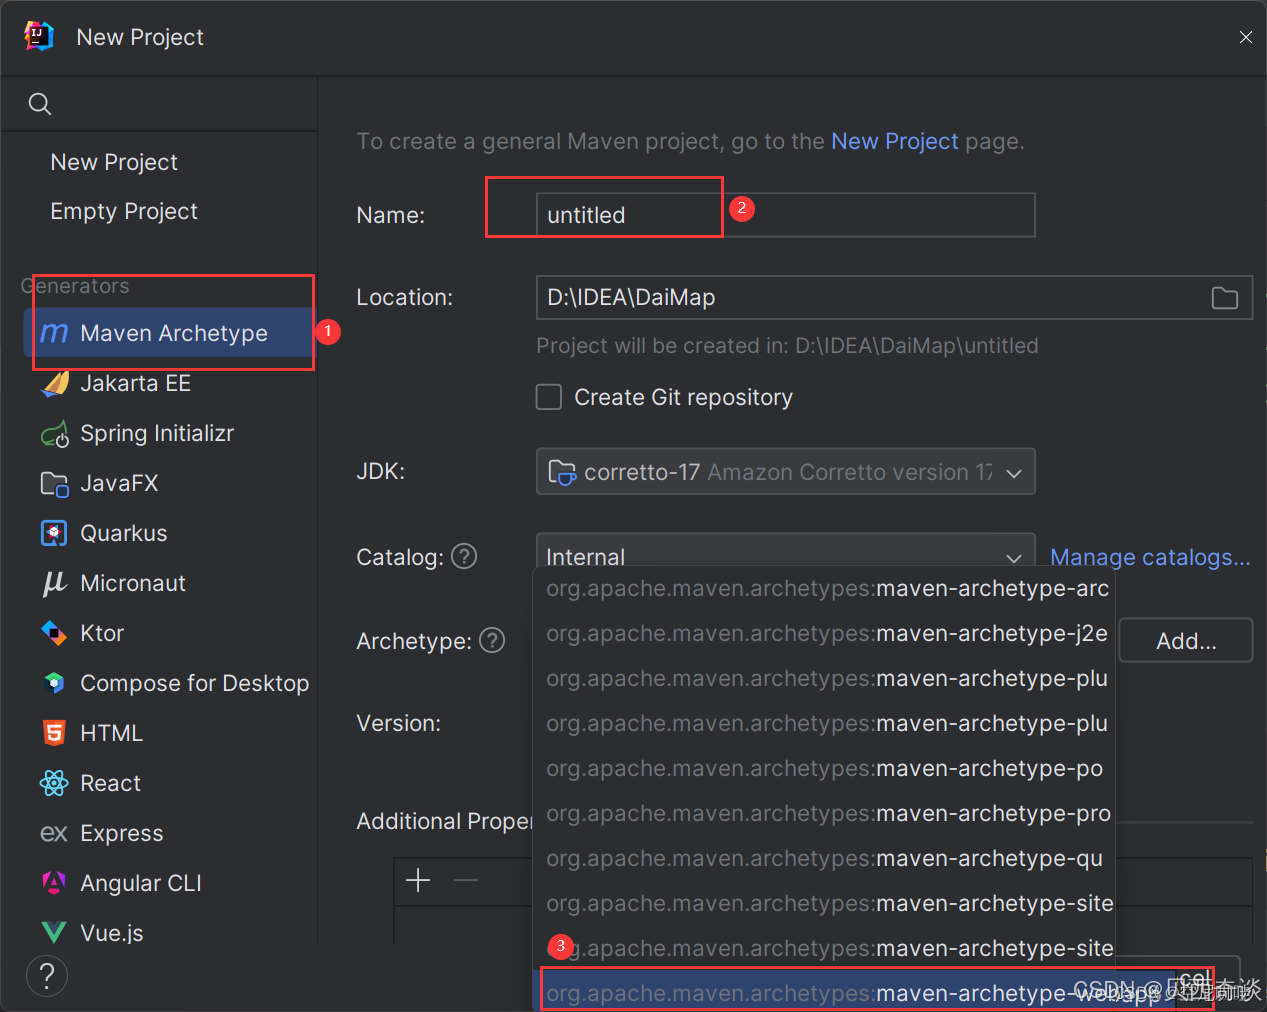Browse location with the folder icon

(1225, 298)
